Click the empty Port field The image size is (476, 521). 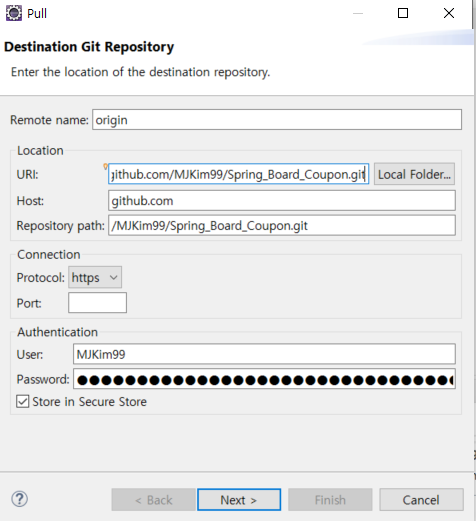tap(97, 303)
